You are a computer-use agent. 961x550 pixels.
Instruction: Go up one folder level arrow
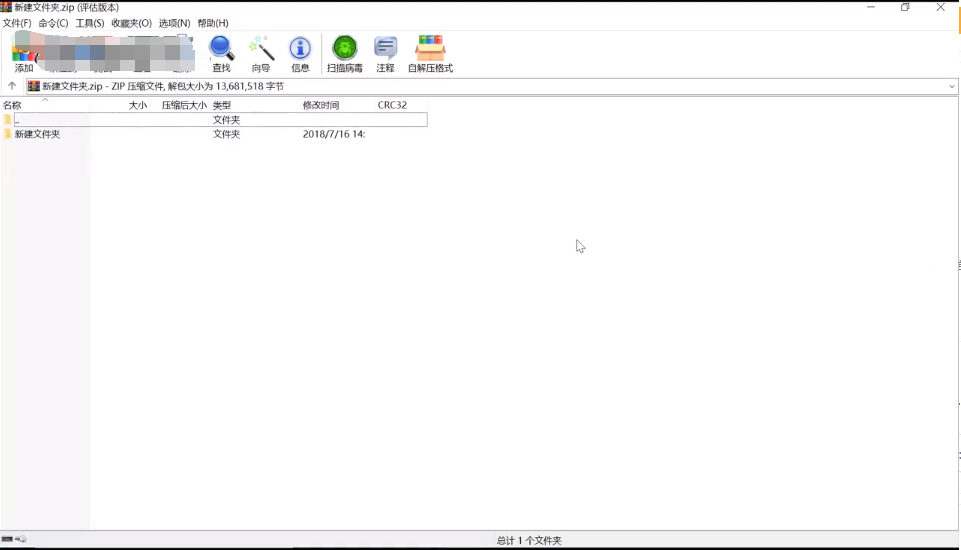point(12,86)
